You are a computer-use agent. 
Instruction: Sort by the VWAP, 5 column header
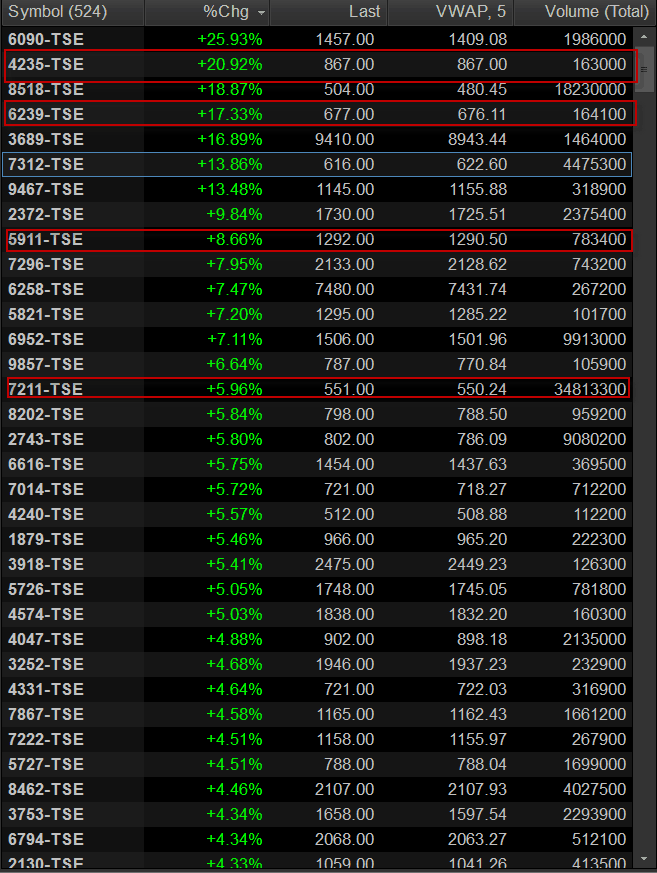coord(474,13)
